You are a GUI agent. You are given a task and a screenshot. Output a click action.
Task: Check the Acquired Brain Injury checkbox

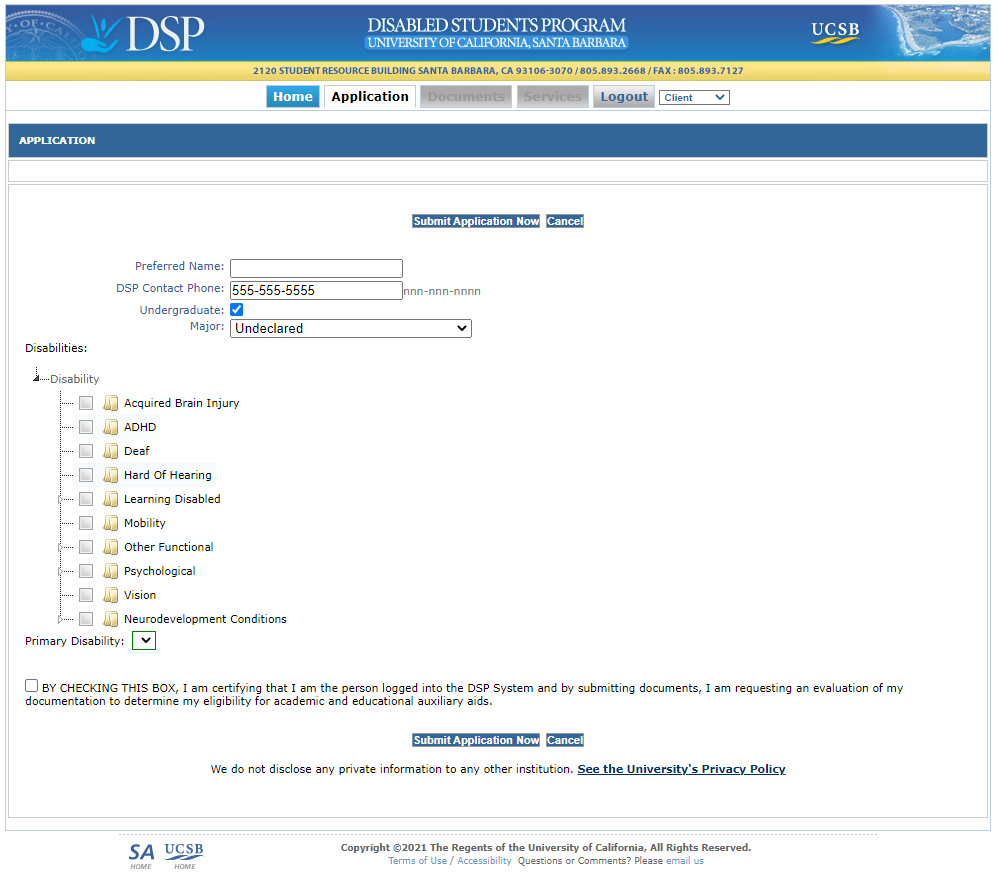(x=86, y=404)
